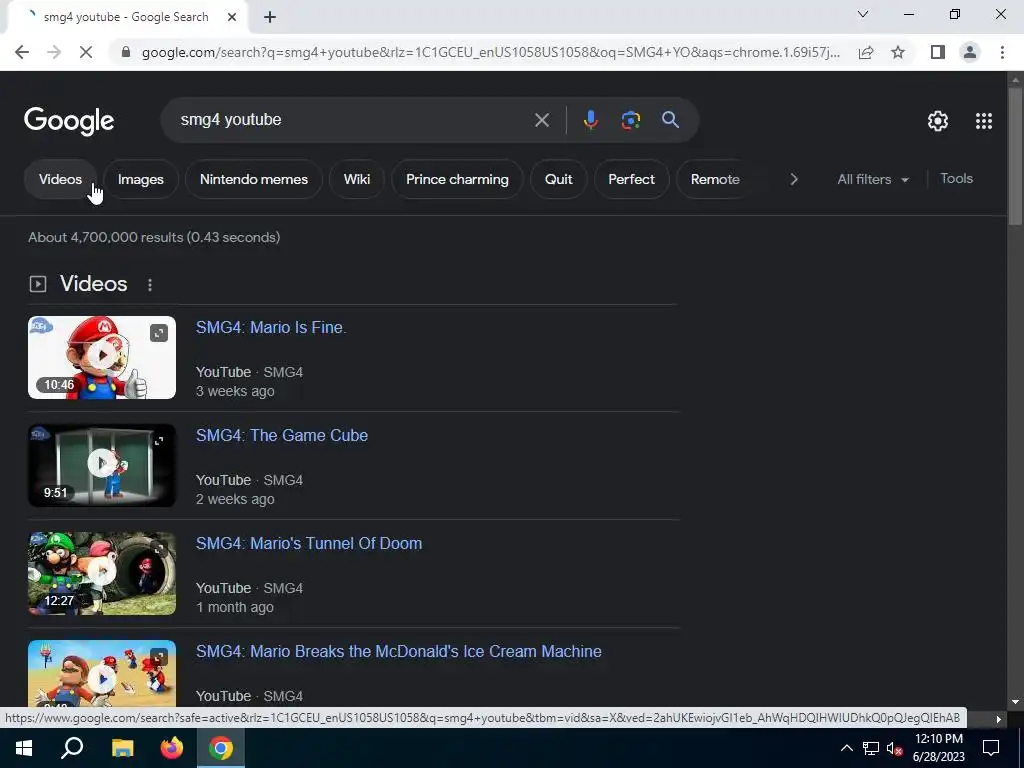Select the Perfect filter chip

coord(631,179)
